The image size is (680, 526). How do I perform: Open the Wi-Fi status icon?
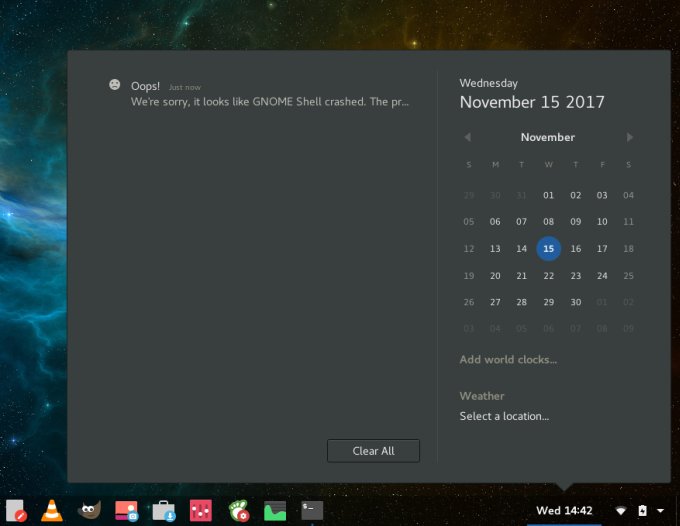621,511
